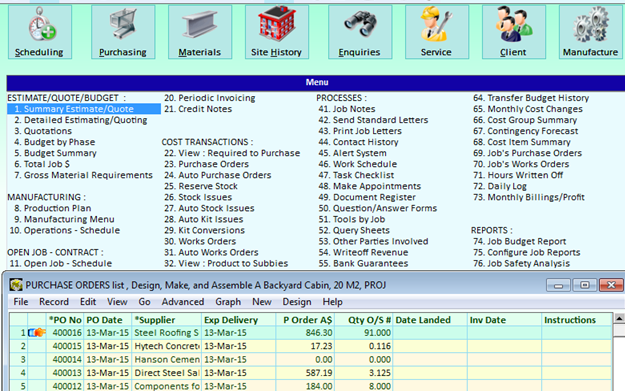The image size is (625, 391).
Task: Select PO number 400016 cell
Action: coord(65,333)
